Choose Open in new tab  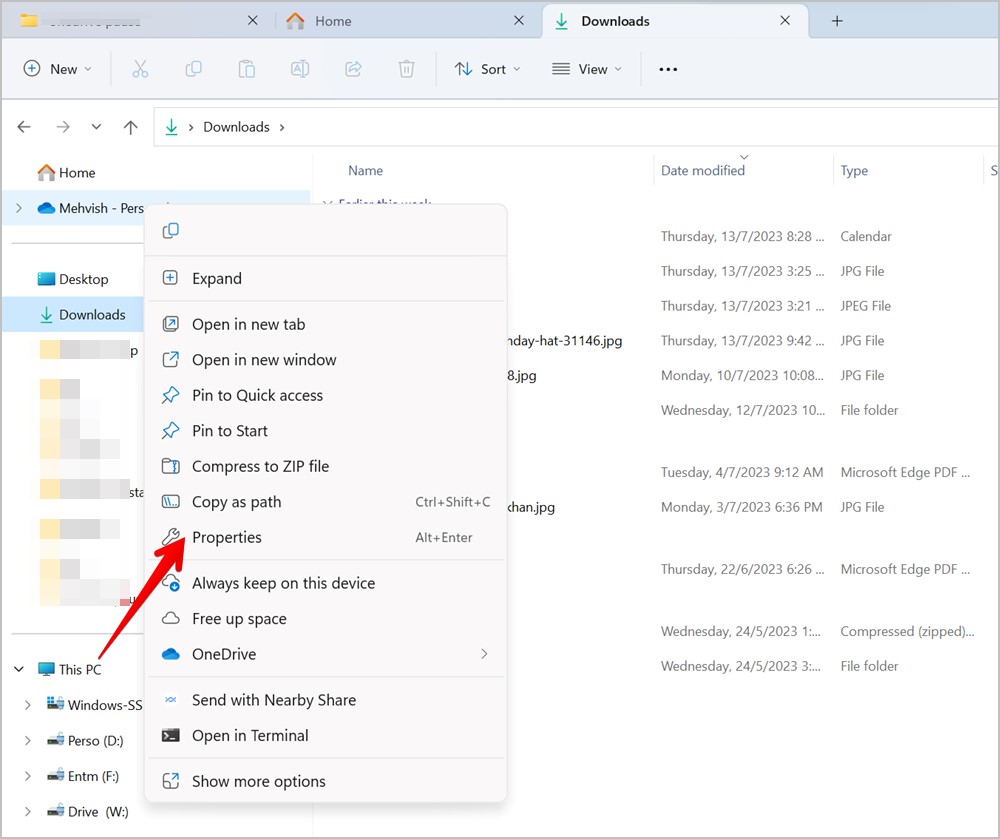pos(326,325)
